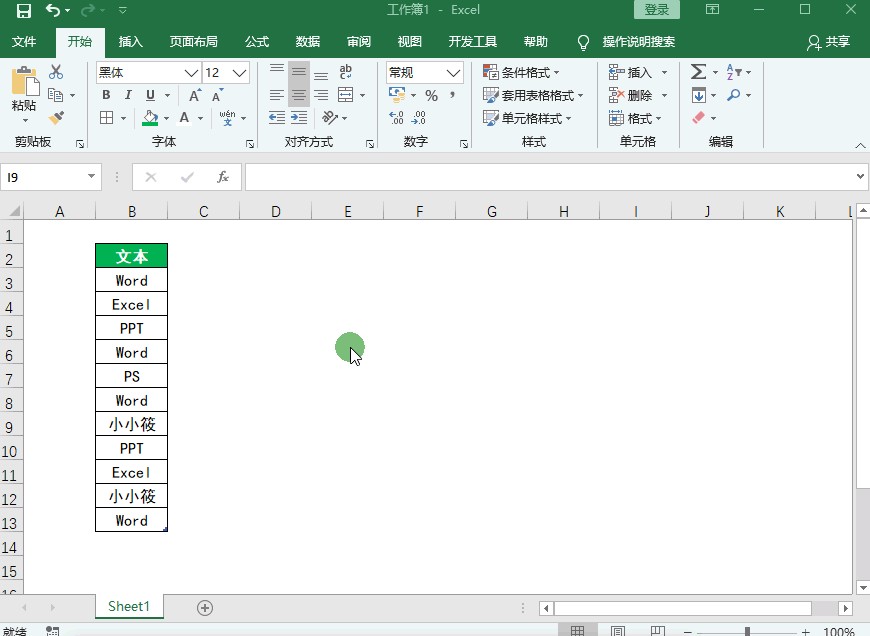Click the AutoSum sigma icon
The width and height of the screenshot is (870, 636).
coord(698,72)
